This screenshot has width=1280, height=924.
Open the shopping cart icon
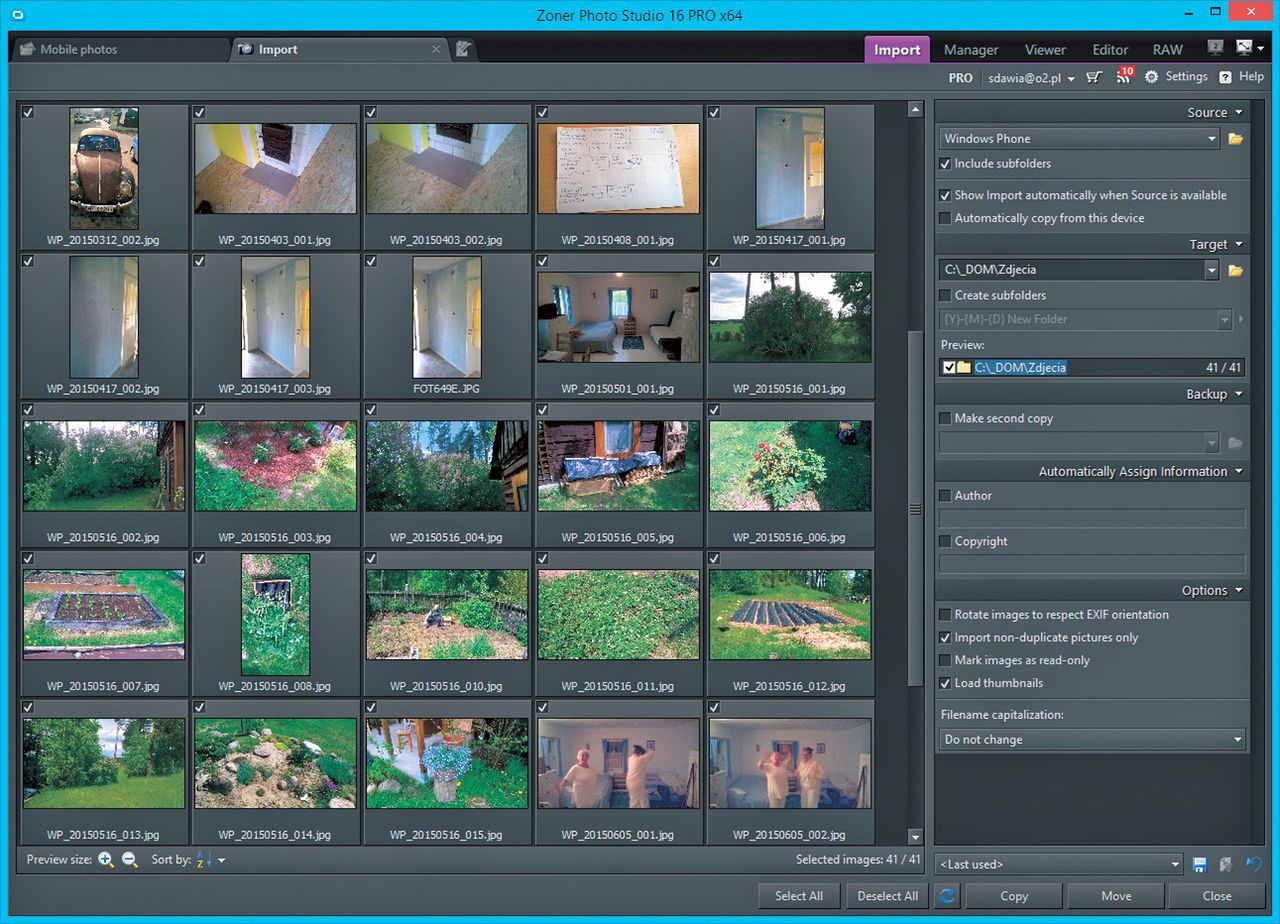pyautogui.click(x=1094, y=77)
